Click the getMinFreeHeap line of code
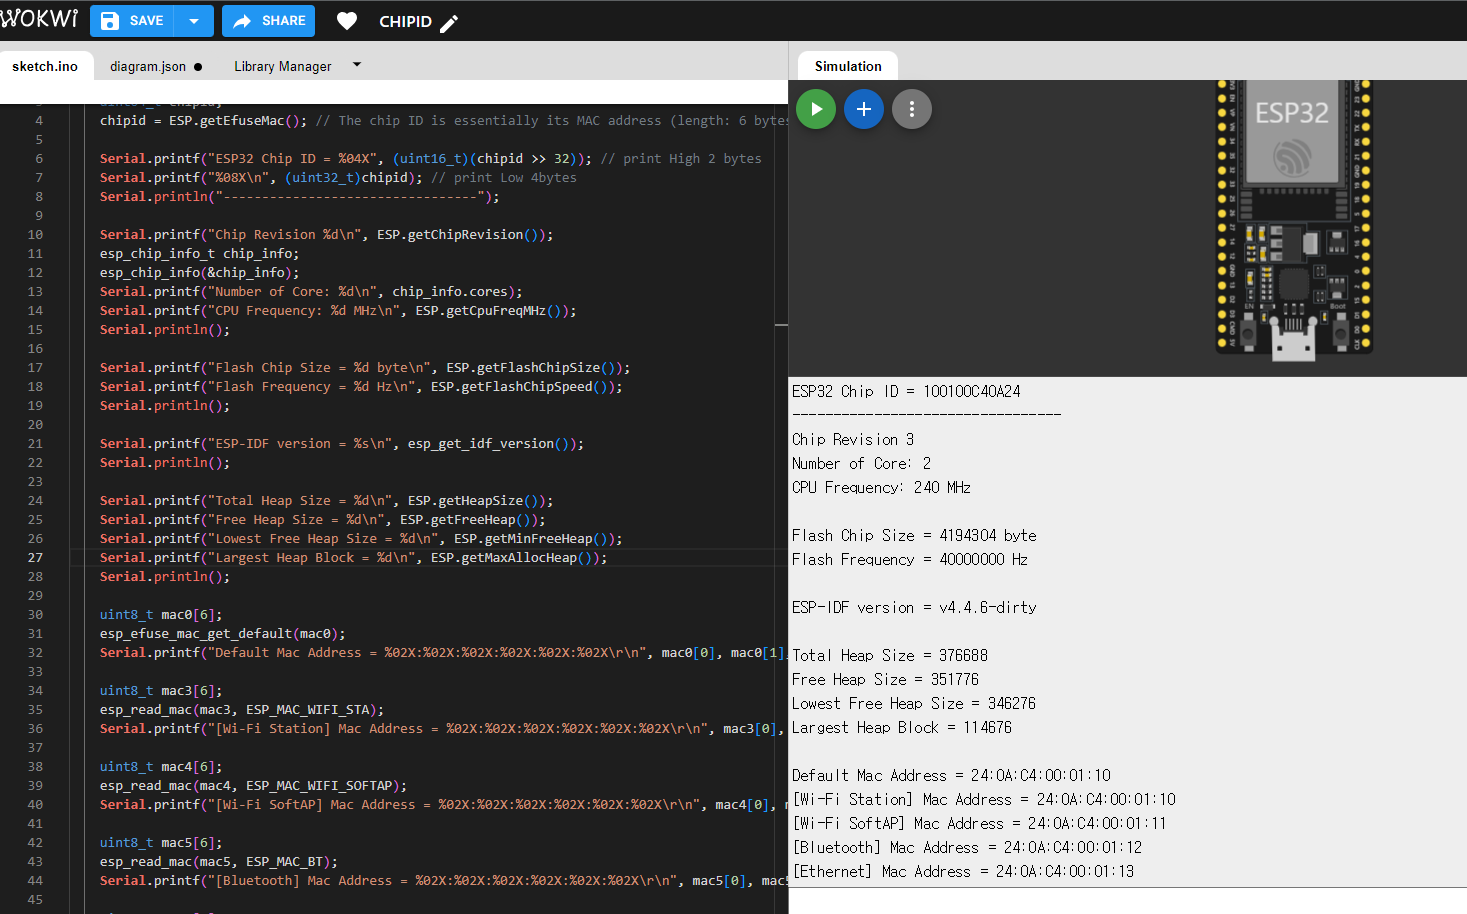Screen dimensions: 1467x914 coord(361,539)
